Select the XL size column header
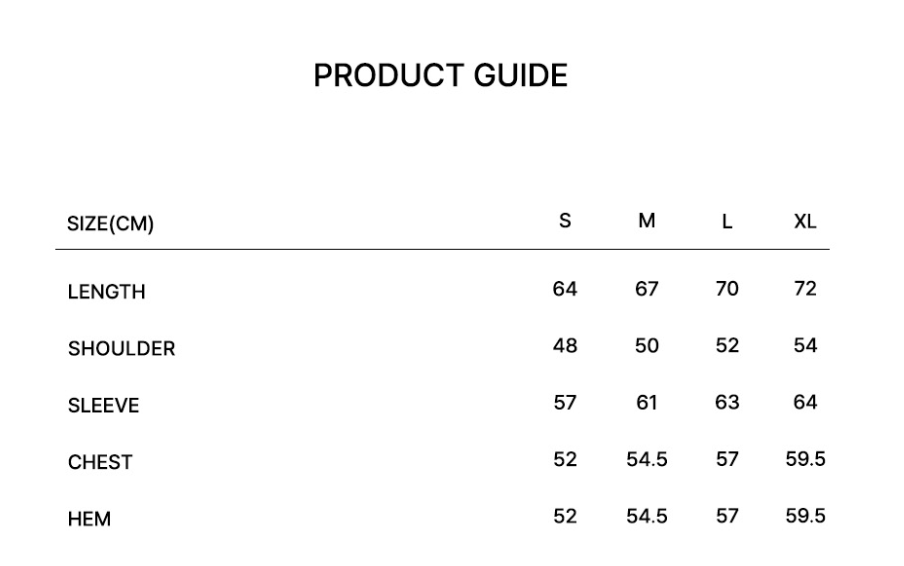This screenshot has height=566, width=904. point(805,222)
